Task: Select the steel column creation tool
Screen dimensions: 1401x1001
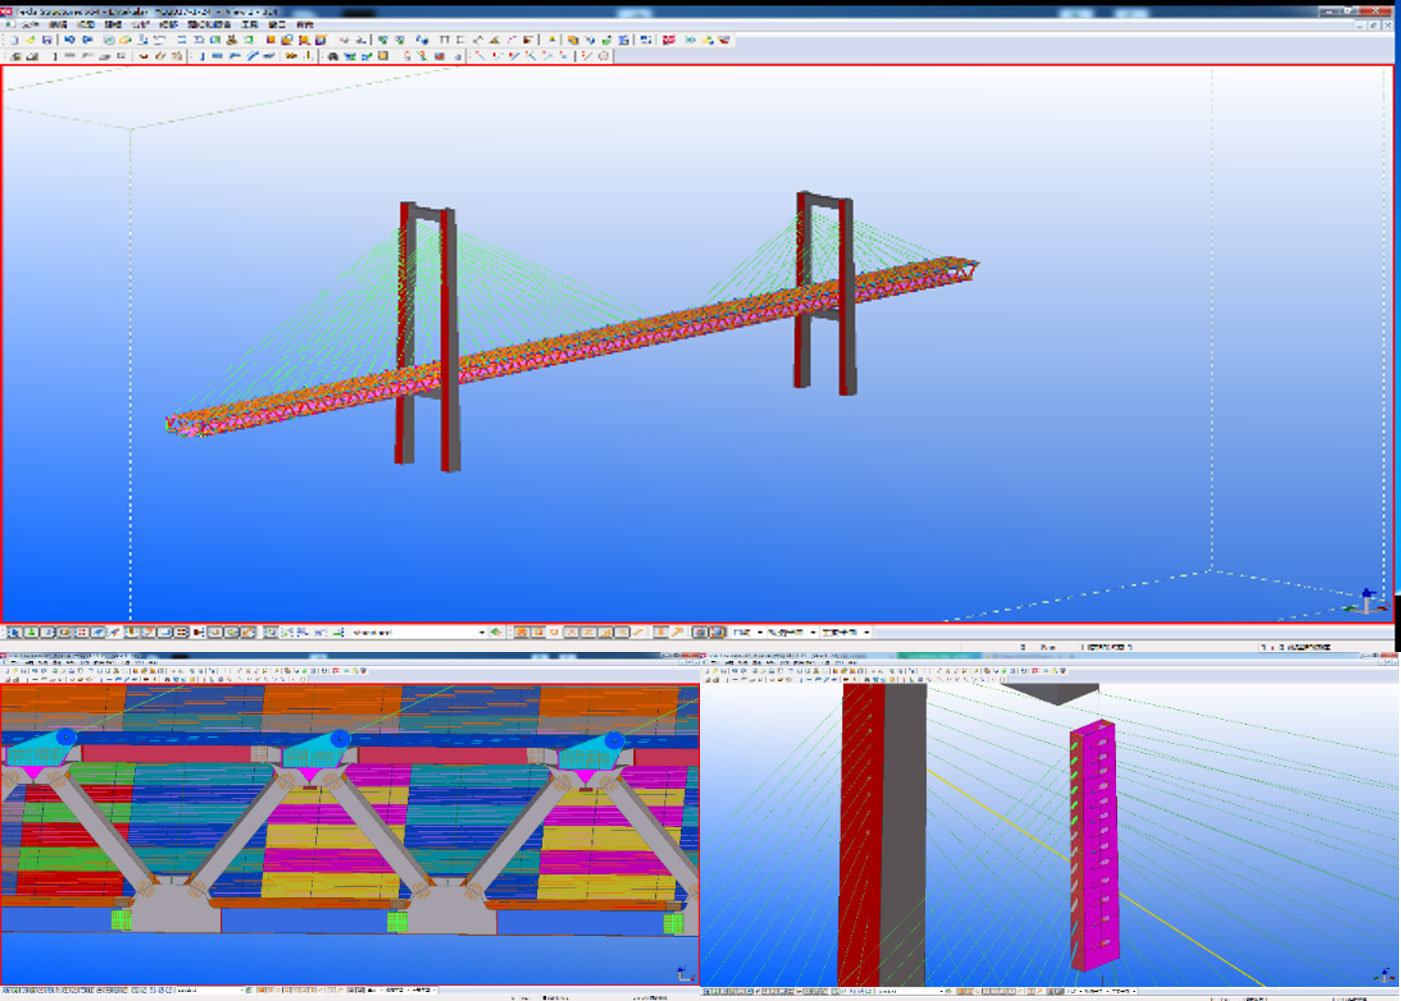Action: coord(201,57)
